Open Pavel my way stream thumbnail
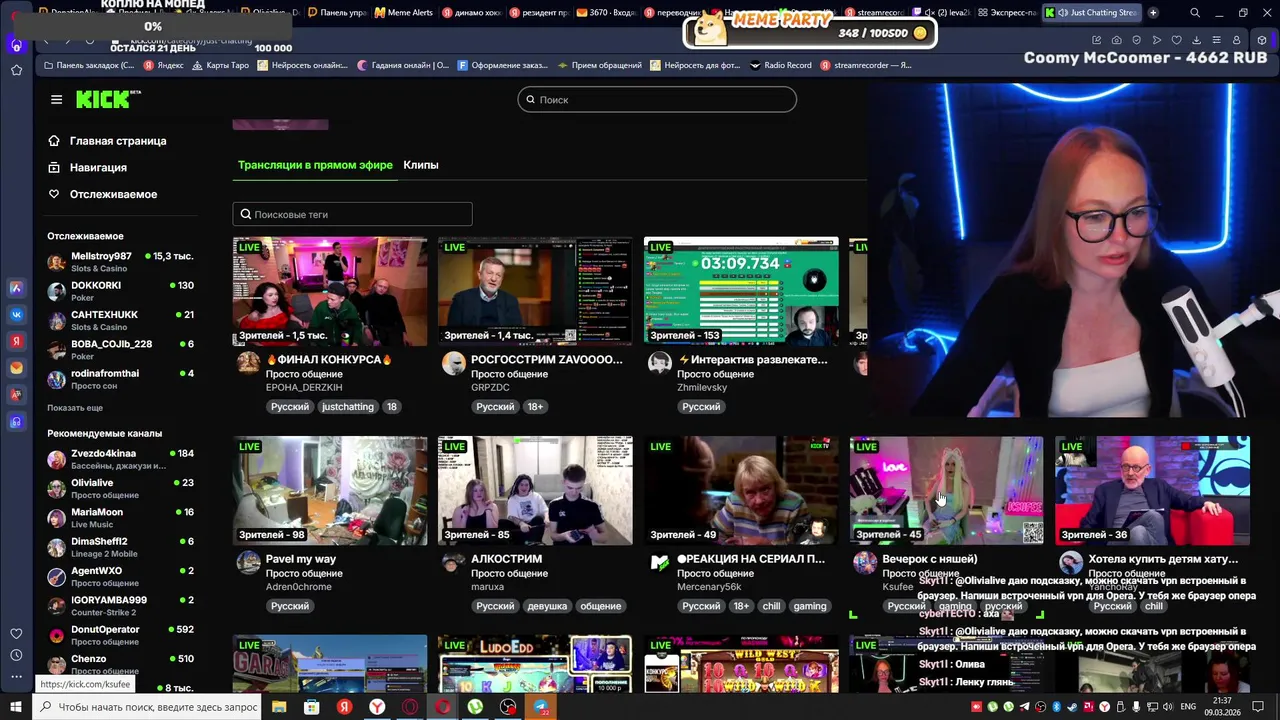This screenshot has height=720, width=1280. [x=330, y=490]
